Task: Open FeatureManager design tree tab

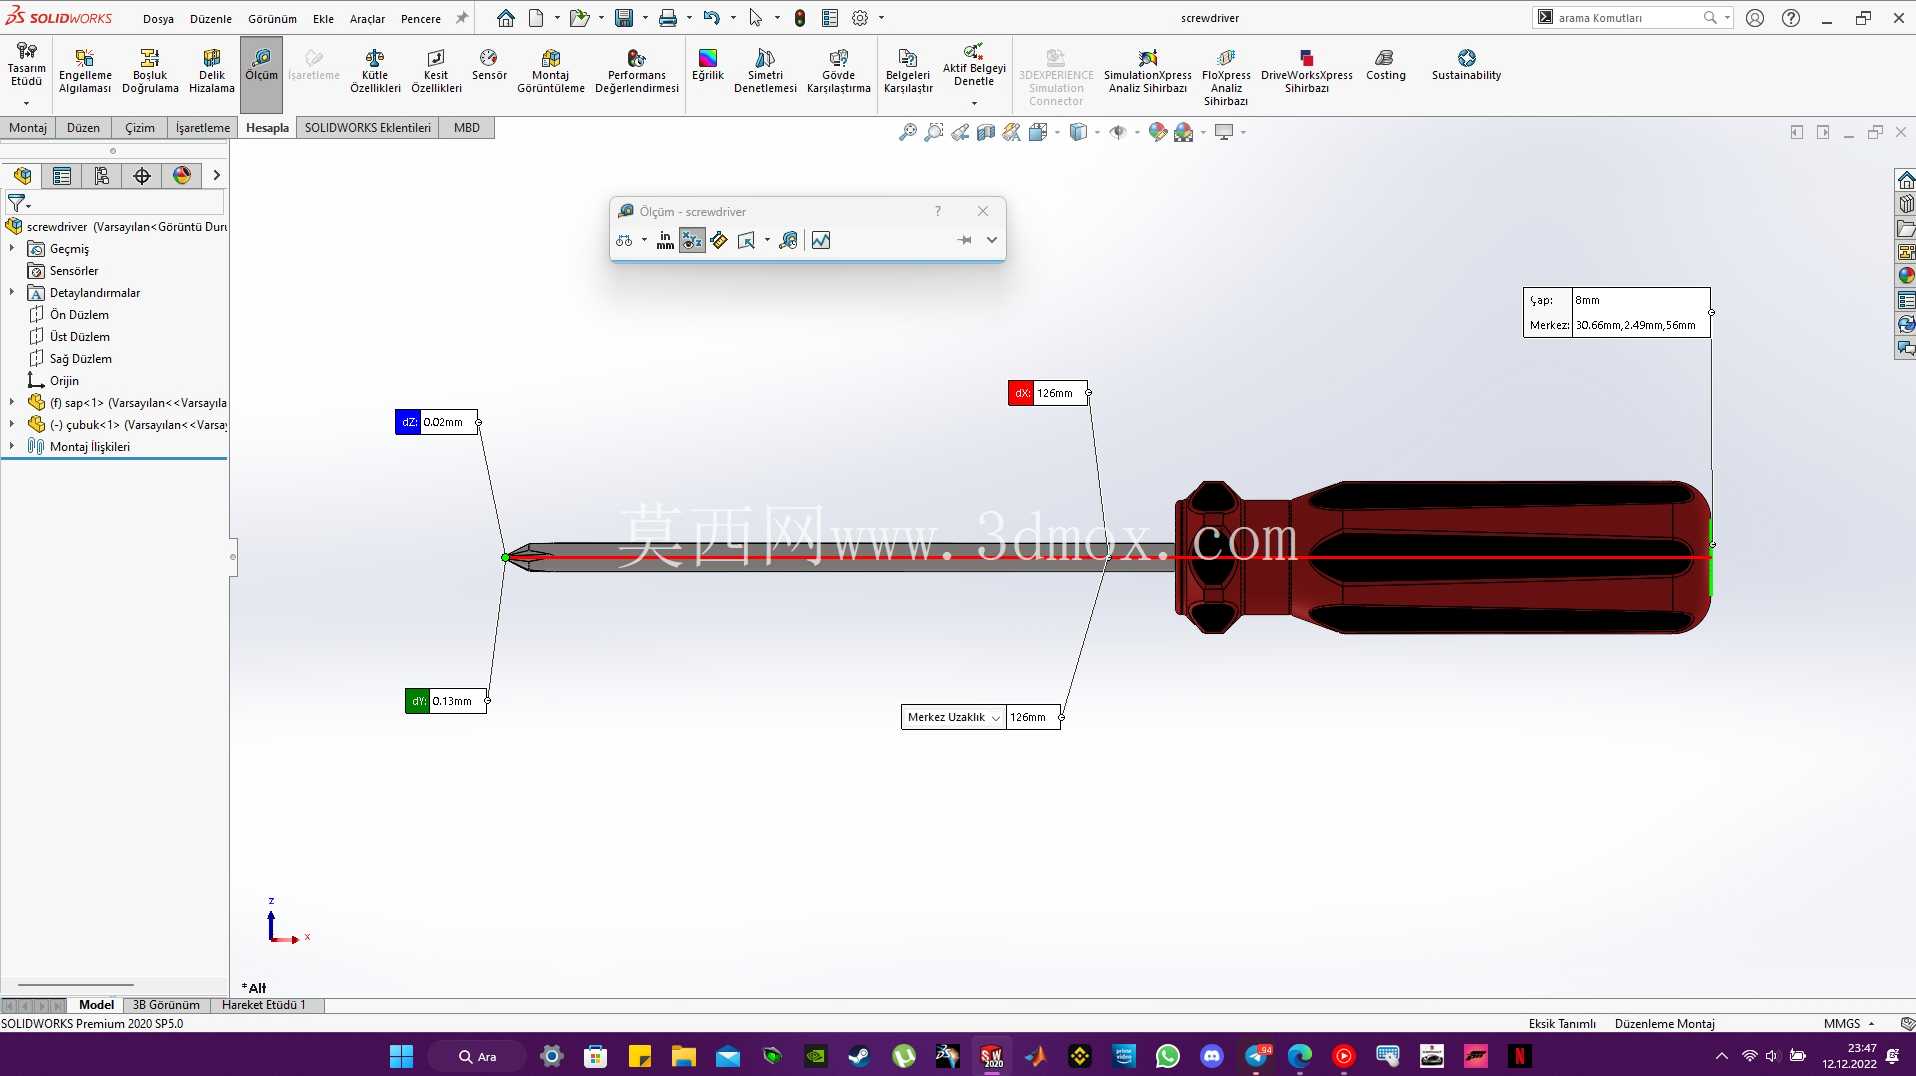Action: tap(22, 176)
